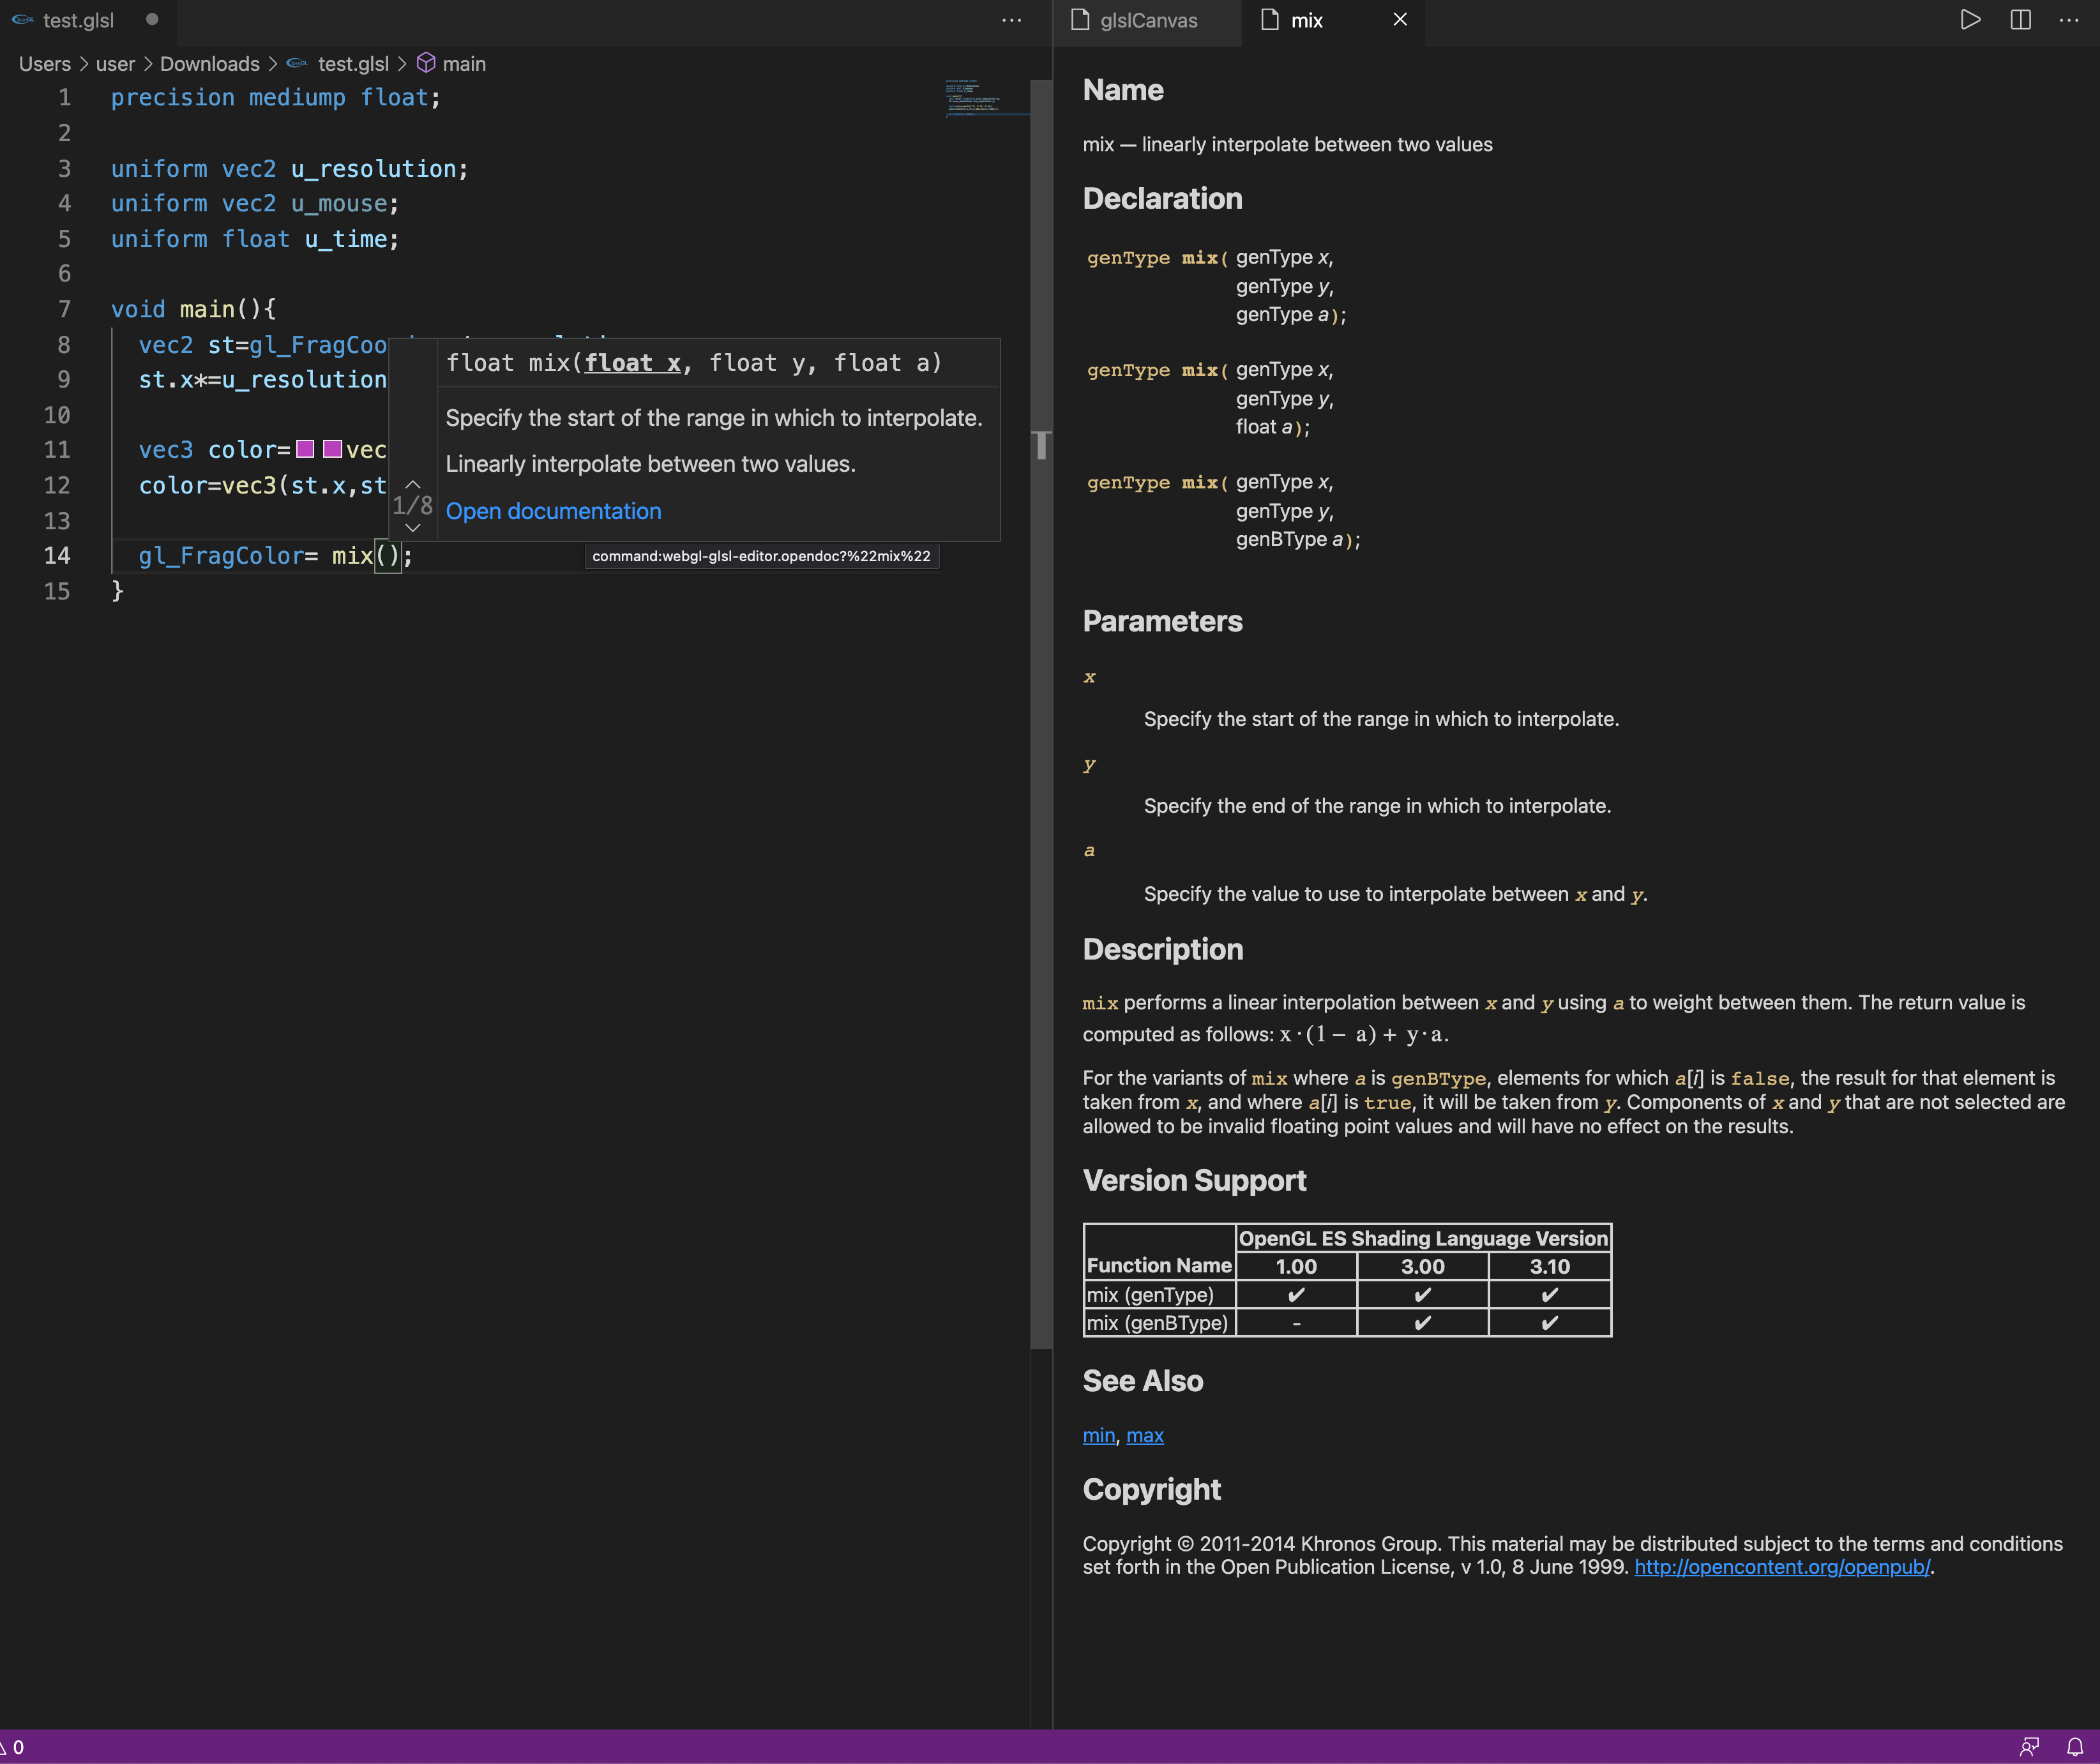This screenshot has width=2100, height=1764.
Task: Click the Run play icon in editor toolbar
Action: [x=1970, y=20]
